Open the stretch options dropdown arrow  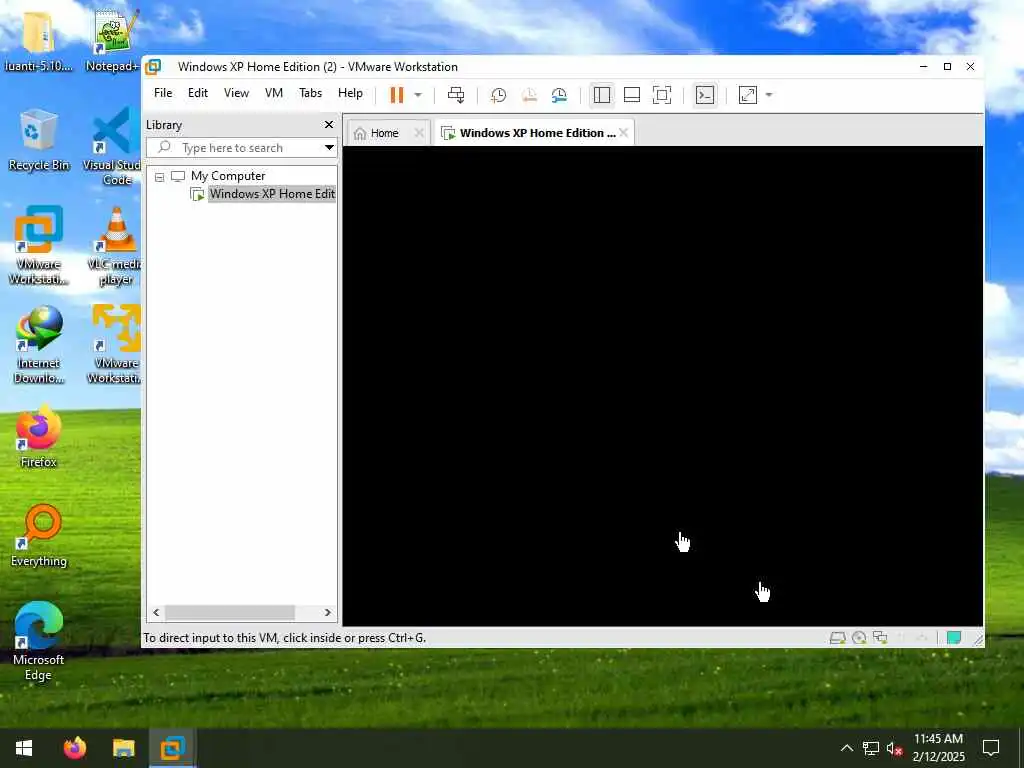pyautogui.click(x=769, y=95)
